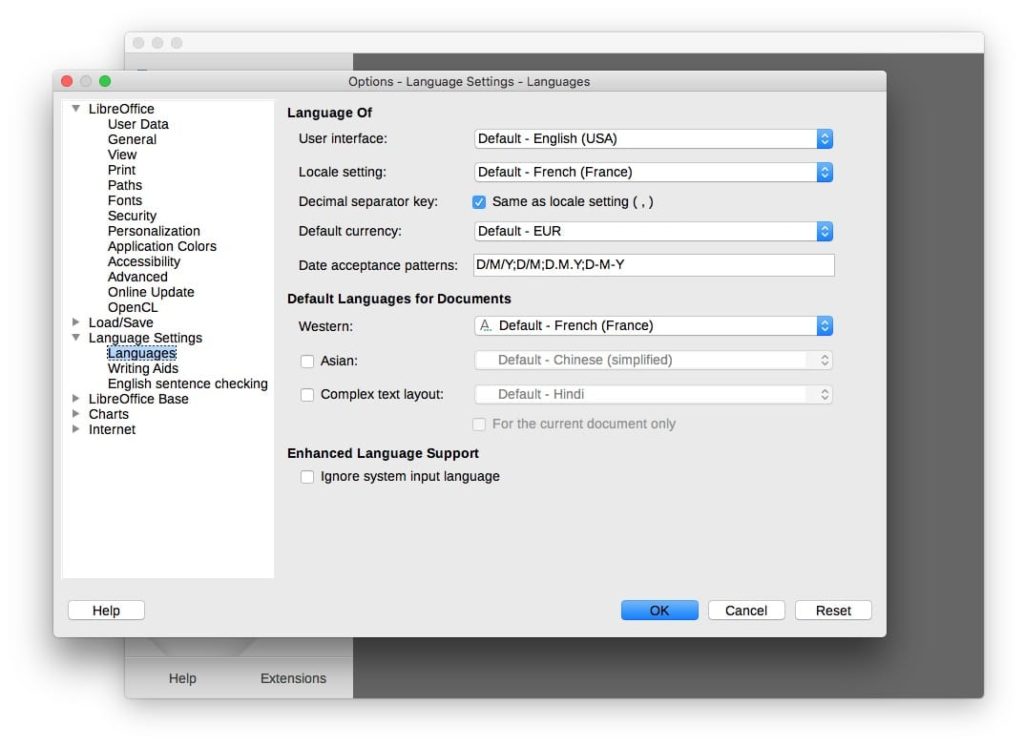Select General in the options tree
This screenshot has width=1024, height=746.
[x=133, y=139]
